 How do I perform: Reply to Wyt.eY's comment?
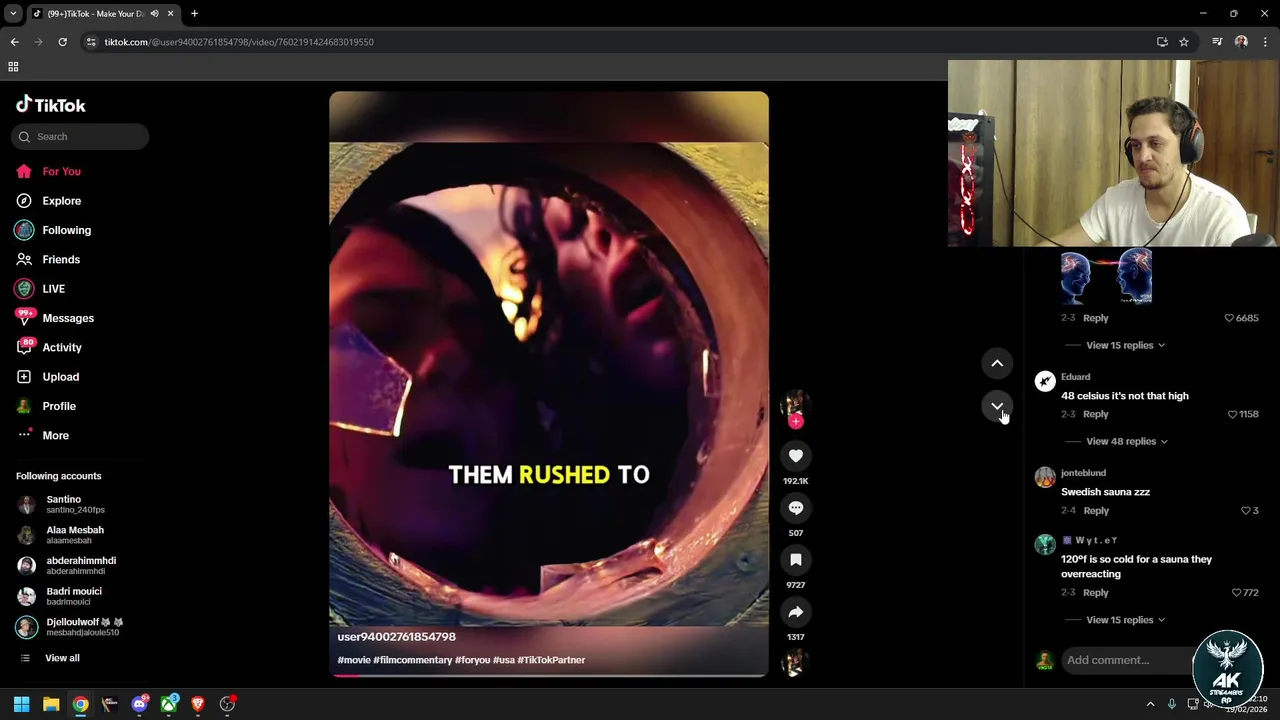1096,593
